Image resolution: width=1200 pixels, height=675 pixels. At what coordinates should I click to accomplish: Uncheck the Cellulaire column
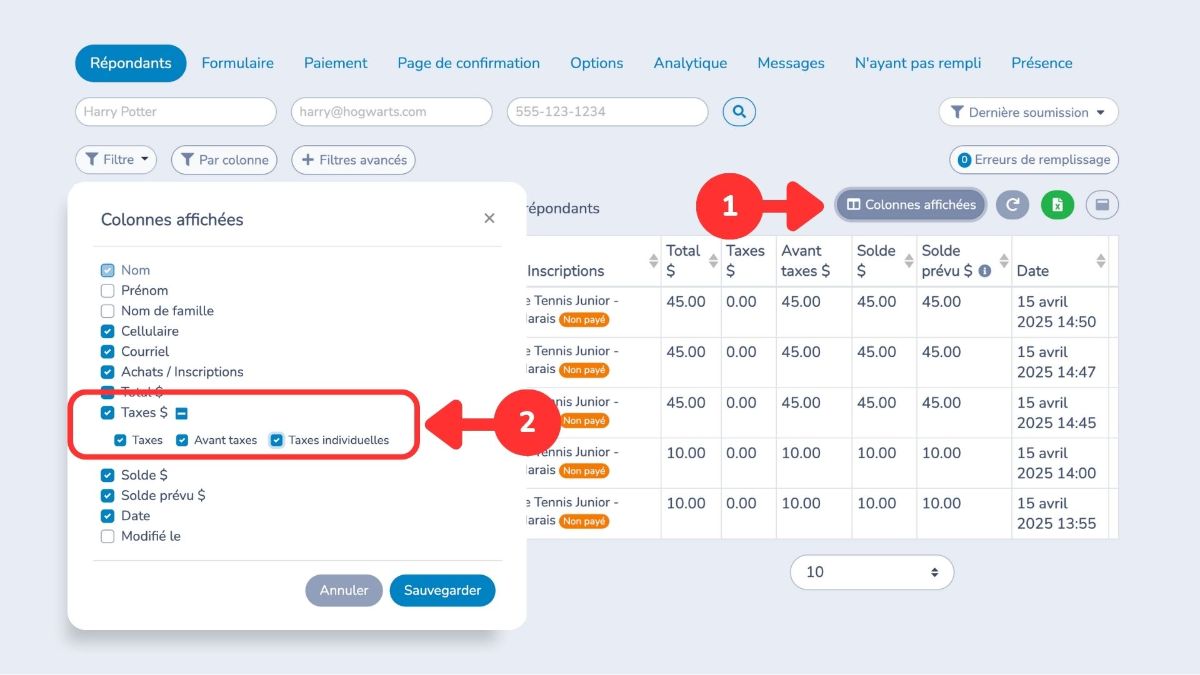[107, 331]
